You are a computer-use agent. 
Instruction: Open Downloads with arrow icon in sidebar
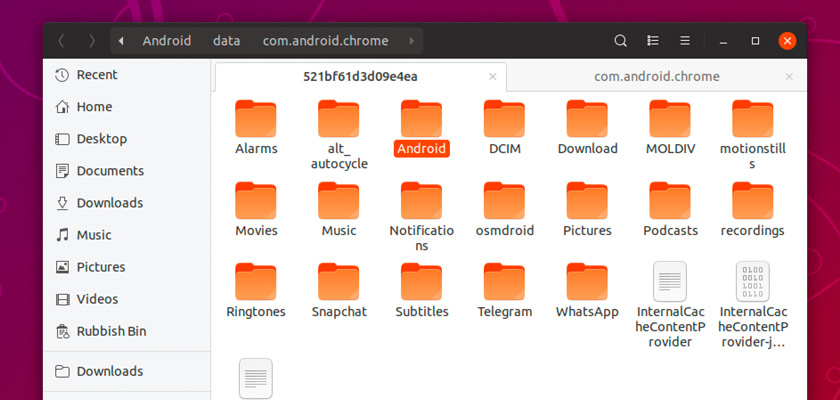click(126, 203)
